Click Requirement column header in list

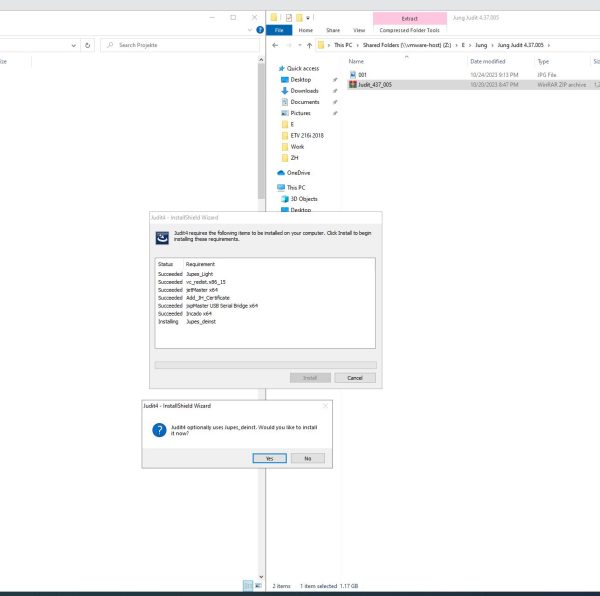coord(200,264)
